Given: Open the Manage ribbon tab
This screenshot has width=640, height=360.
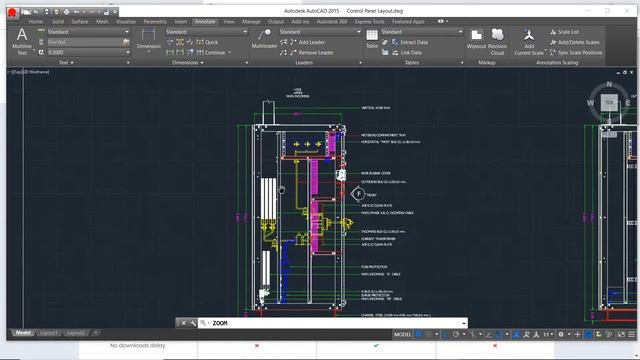Looking at the screenshot, I should [251, 22].
